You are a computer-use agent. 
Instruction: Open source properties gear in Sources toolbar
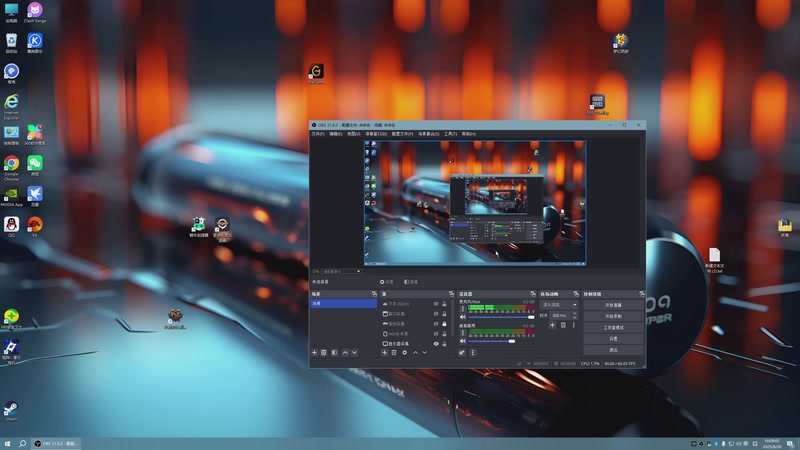pos(405,353)
